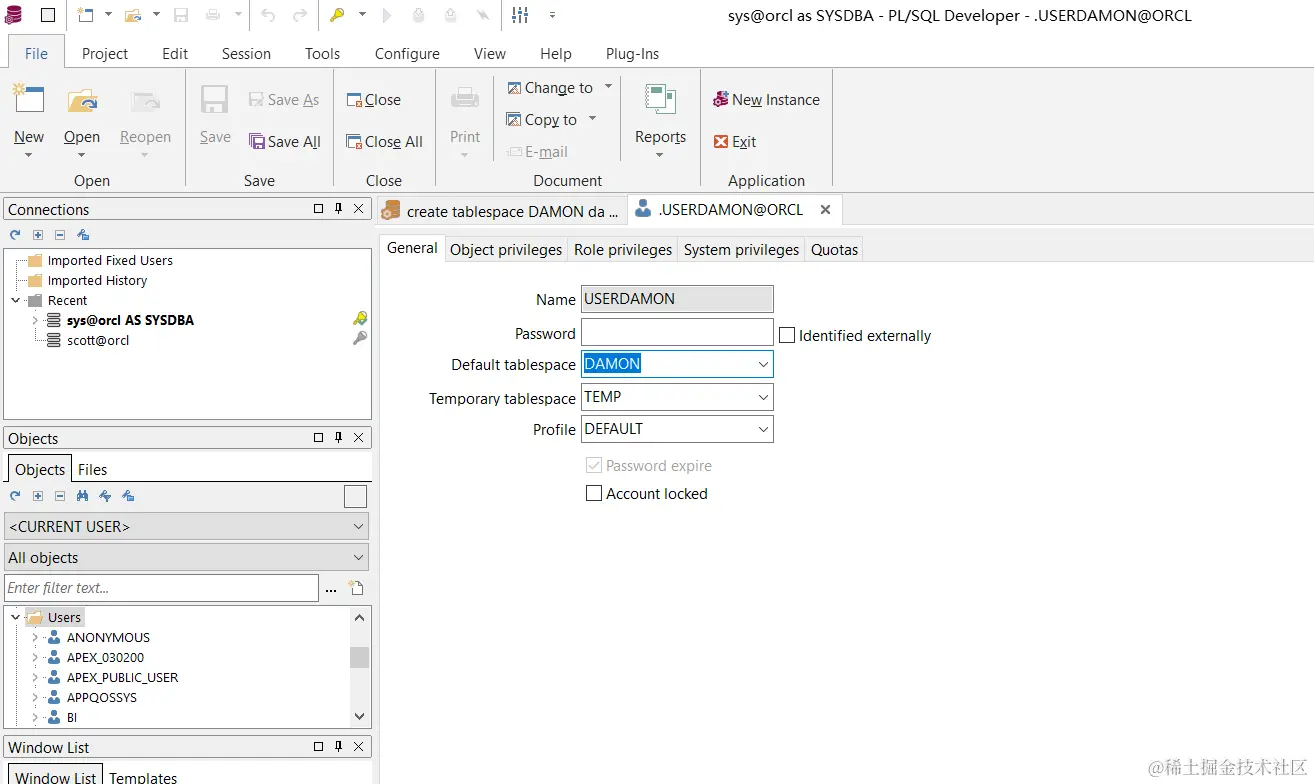Switch to the create tablespace DAMON tab
1314x784 pixels.
[x=502, y=211]
